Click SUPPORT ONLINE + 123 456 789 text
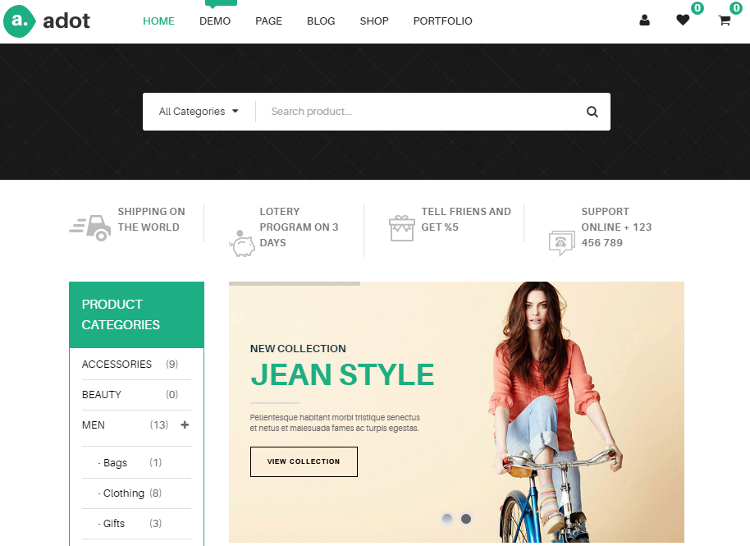Image resolution: width=750 pixels, height=546 pixels. [x=616, y=227]
